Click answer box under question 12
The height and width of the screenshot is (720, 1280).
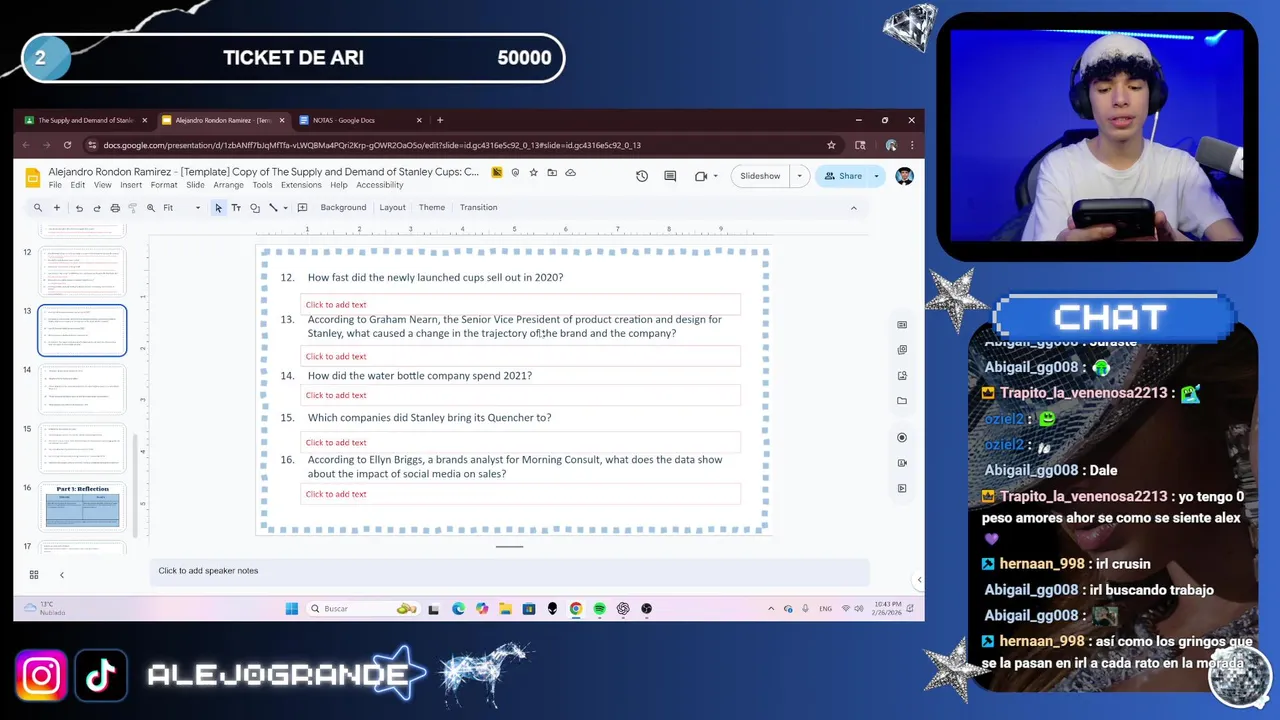pos(520,304)
